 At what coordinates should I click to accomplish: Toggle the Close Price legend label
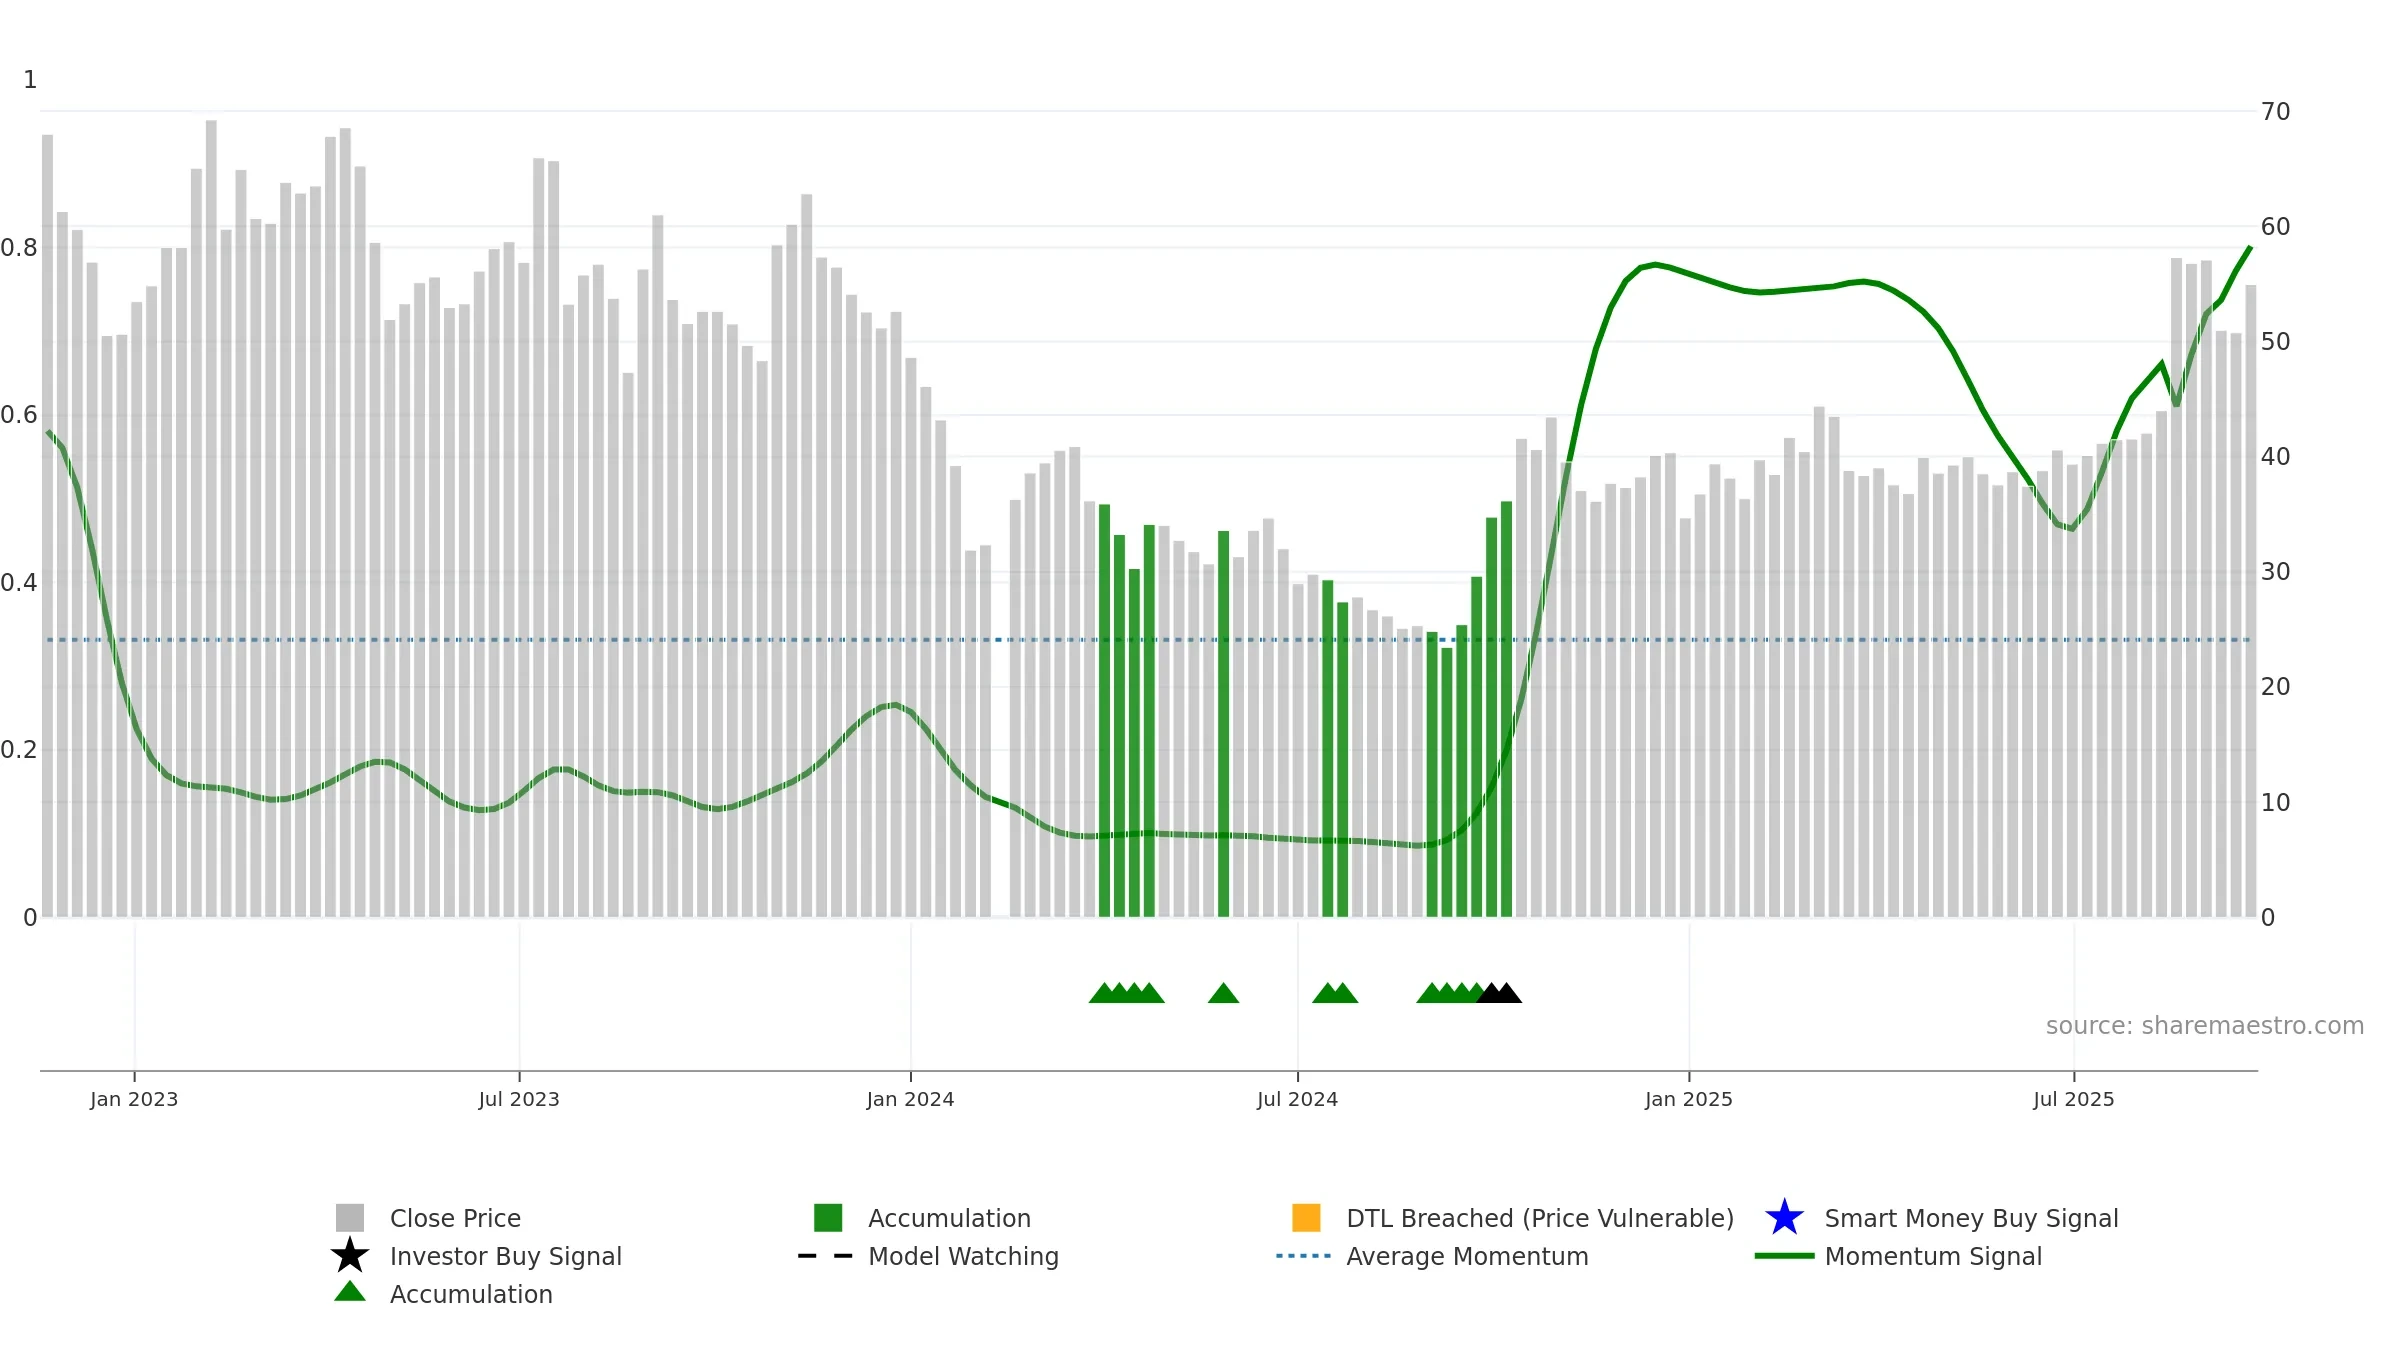click(455, 1218)
